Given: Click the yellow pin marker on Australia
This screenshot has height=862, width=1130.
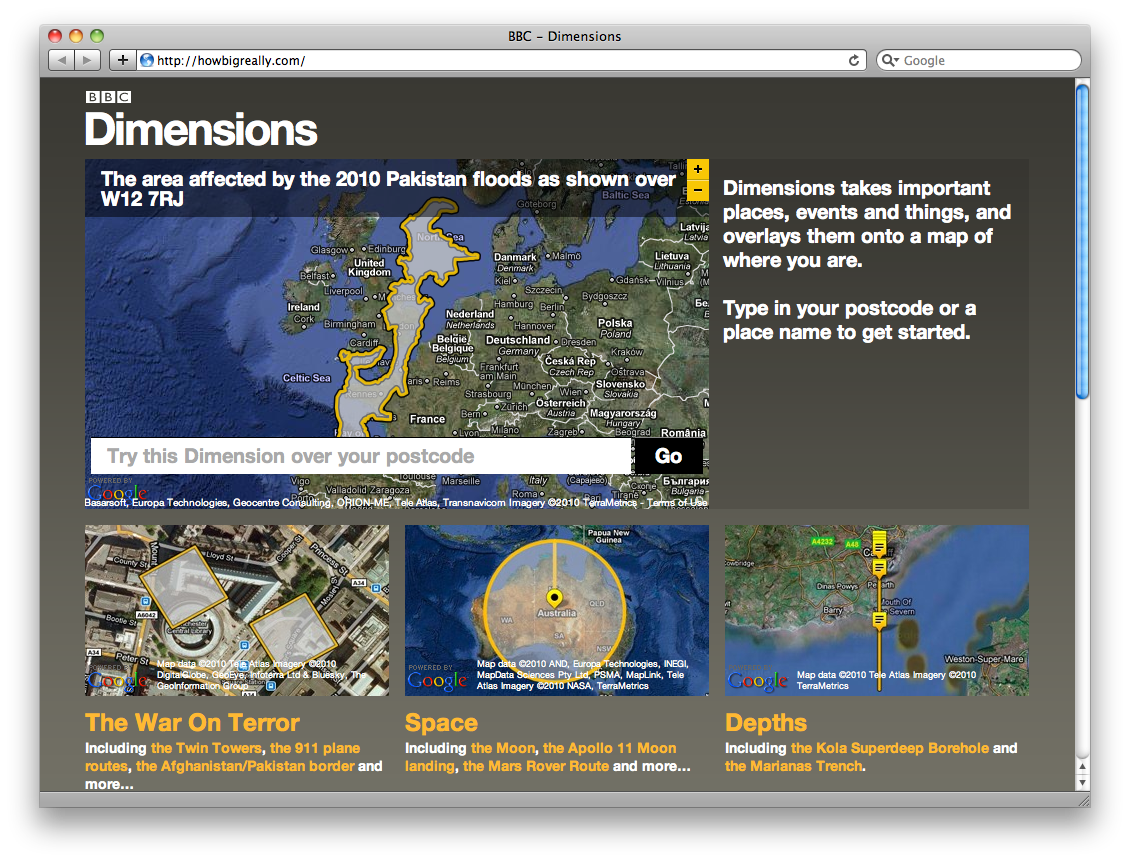Looking at the screenshot, I should (554, 597).
